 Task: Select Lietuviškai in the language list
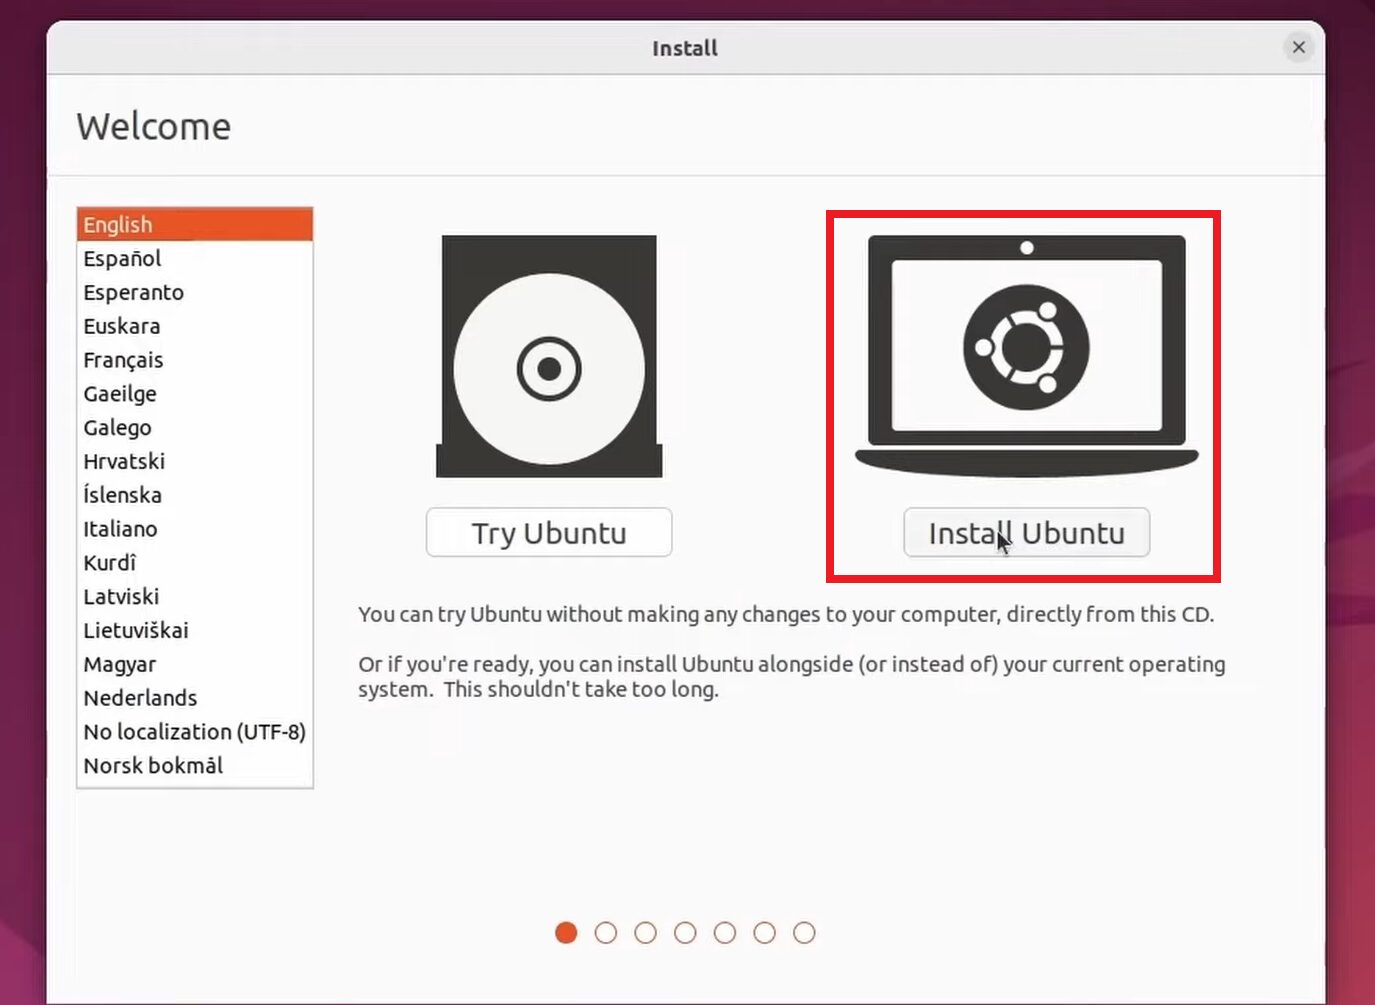195,631
